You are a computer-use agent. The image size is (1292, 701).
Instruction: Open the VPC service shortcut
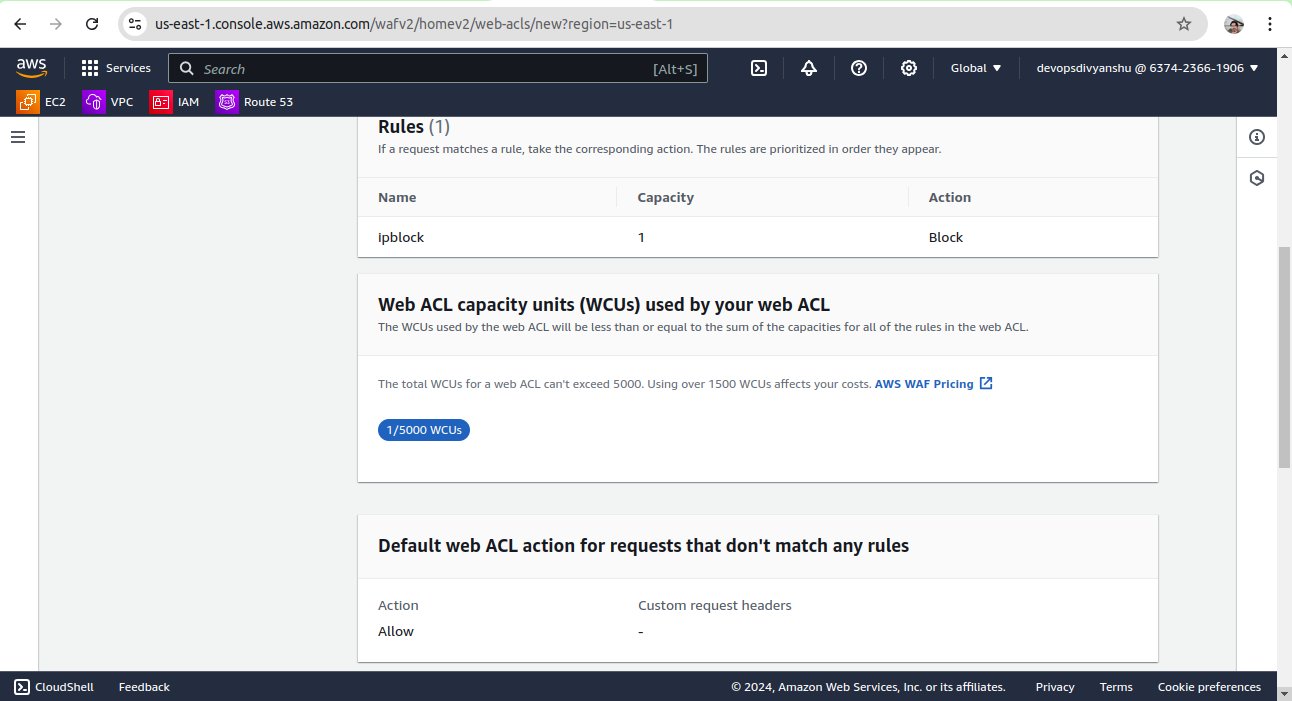pyautogui.click(x=108, y=102)
